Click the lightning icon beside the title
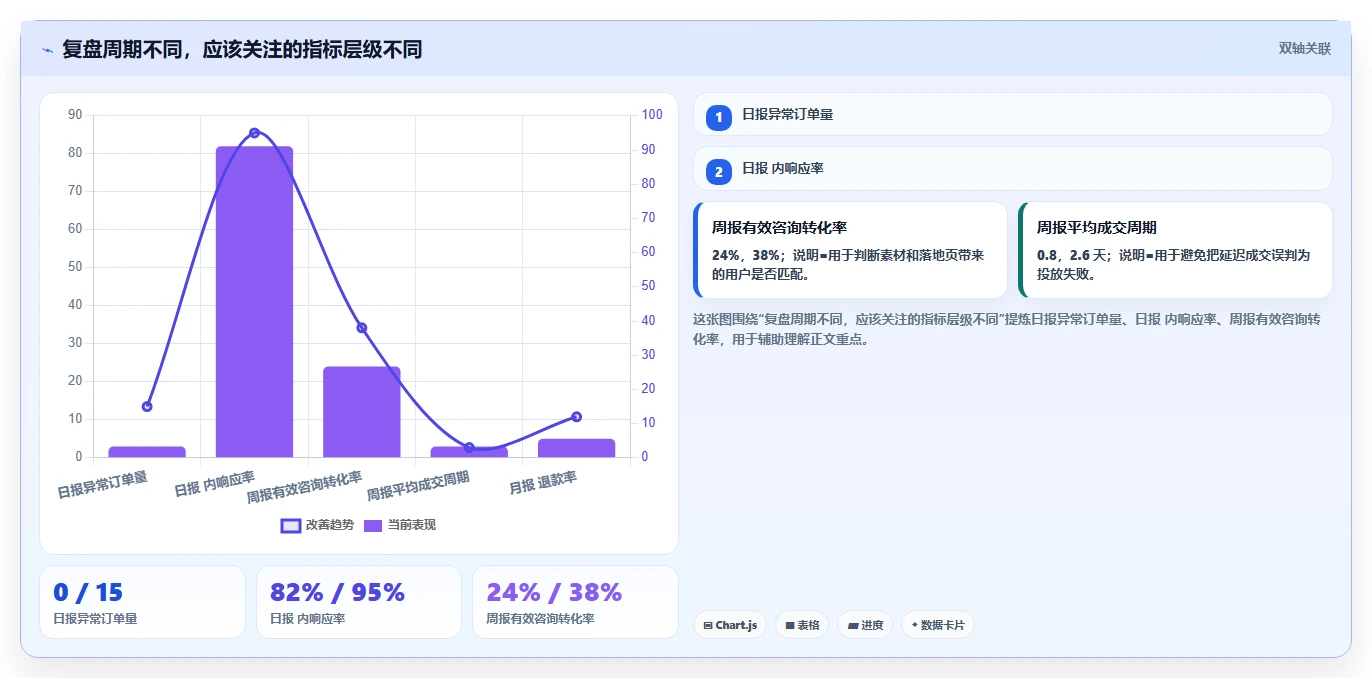The image size is (1372, 678). tap(47, 49)
